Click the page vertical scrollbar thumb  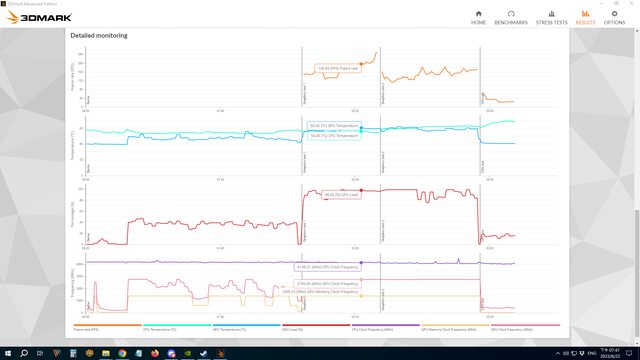637,273
